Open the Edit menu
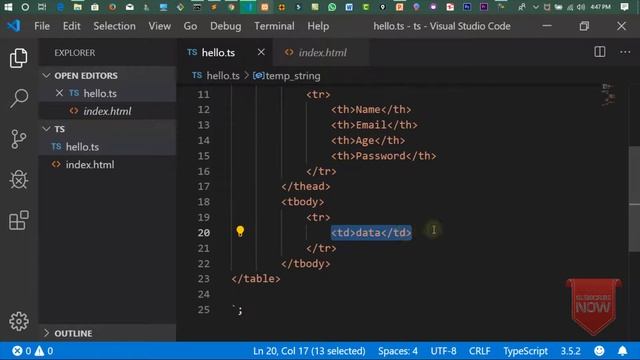The height and width of the screenshot is (360, 640). coord(71,26)
